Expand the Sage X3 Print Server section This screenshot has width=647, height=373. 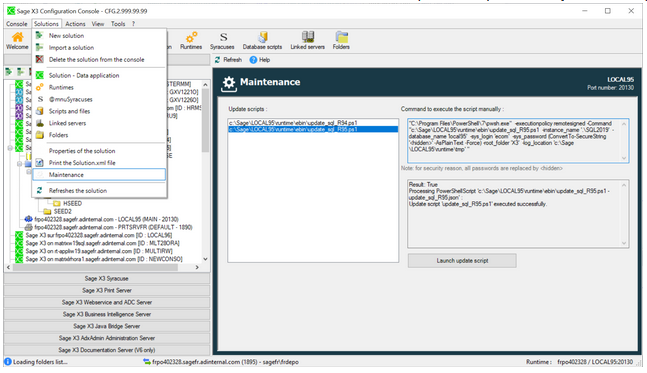point(107,290)
